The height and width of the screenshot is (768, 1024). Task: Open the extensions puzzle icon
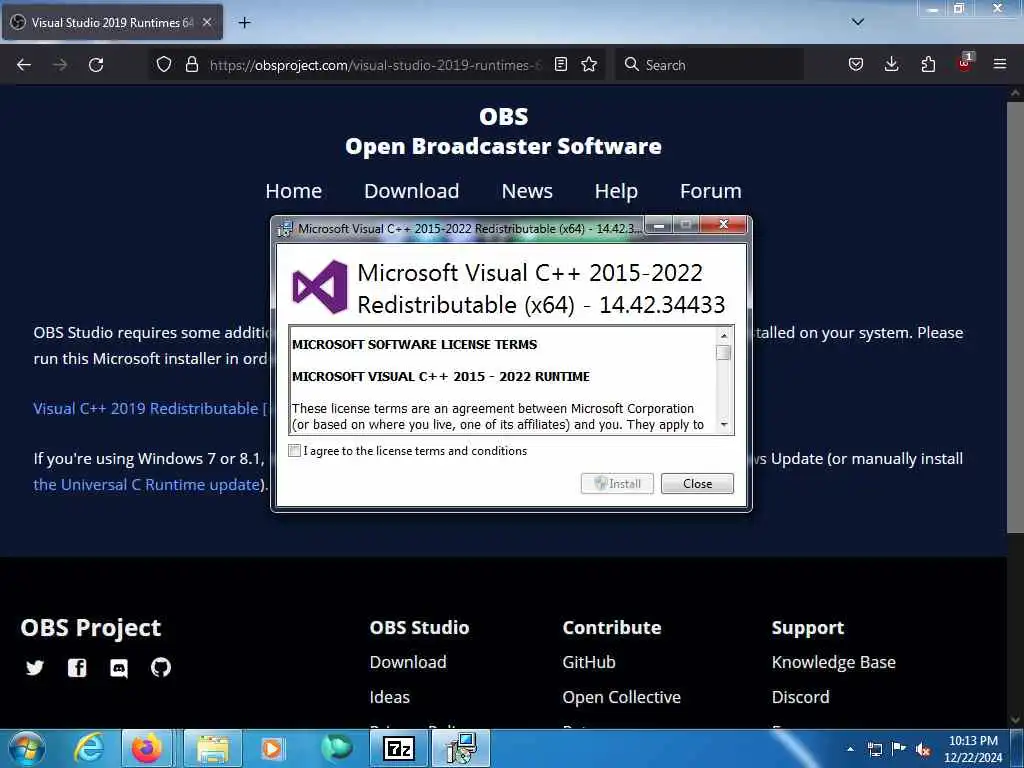click(x=928, y=65)
